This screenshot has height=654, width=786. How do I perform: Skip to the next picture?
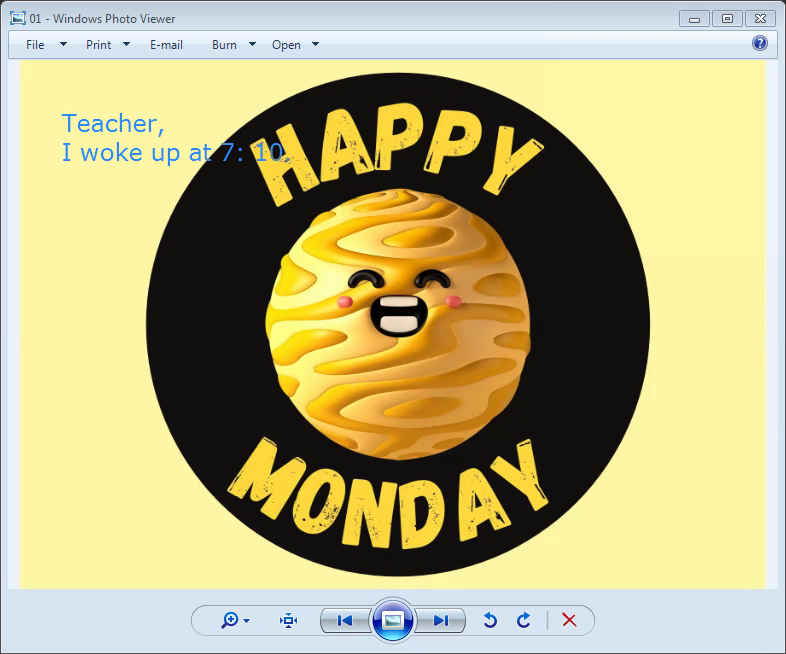pyautogui.click(x=441, y=621)
